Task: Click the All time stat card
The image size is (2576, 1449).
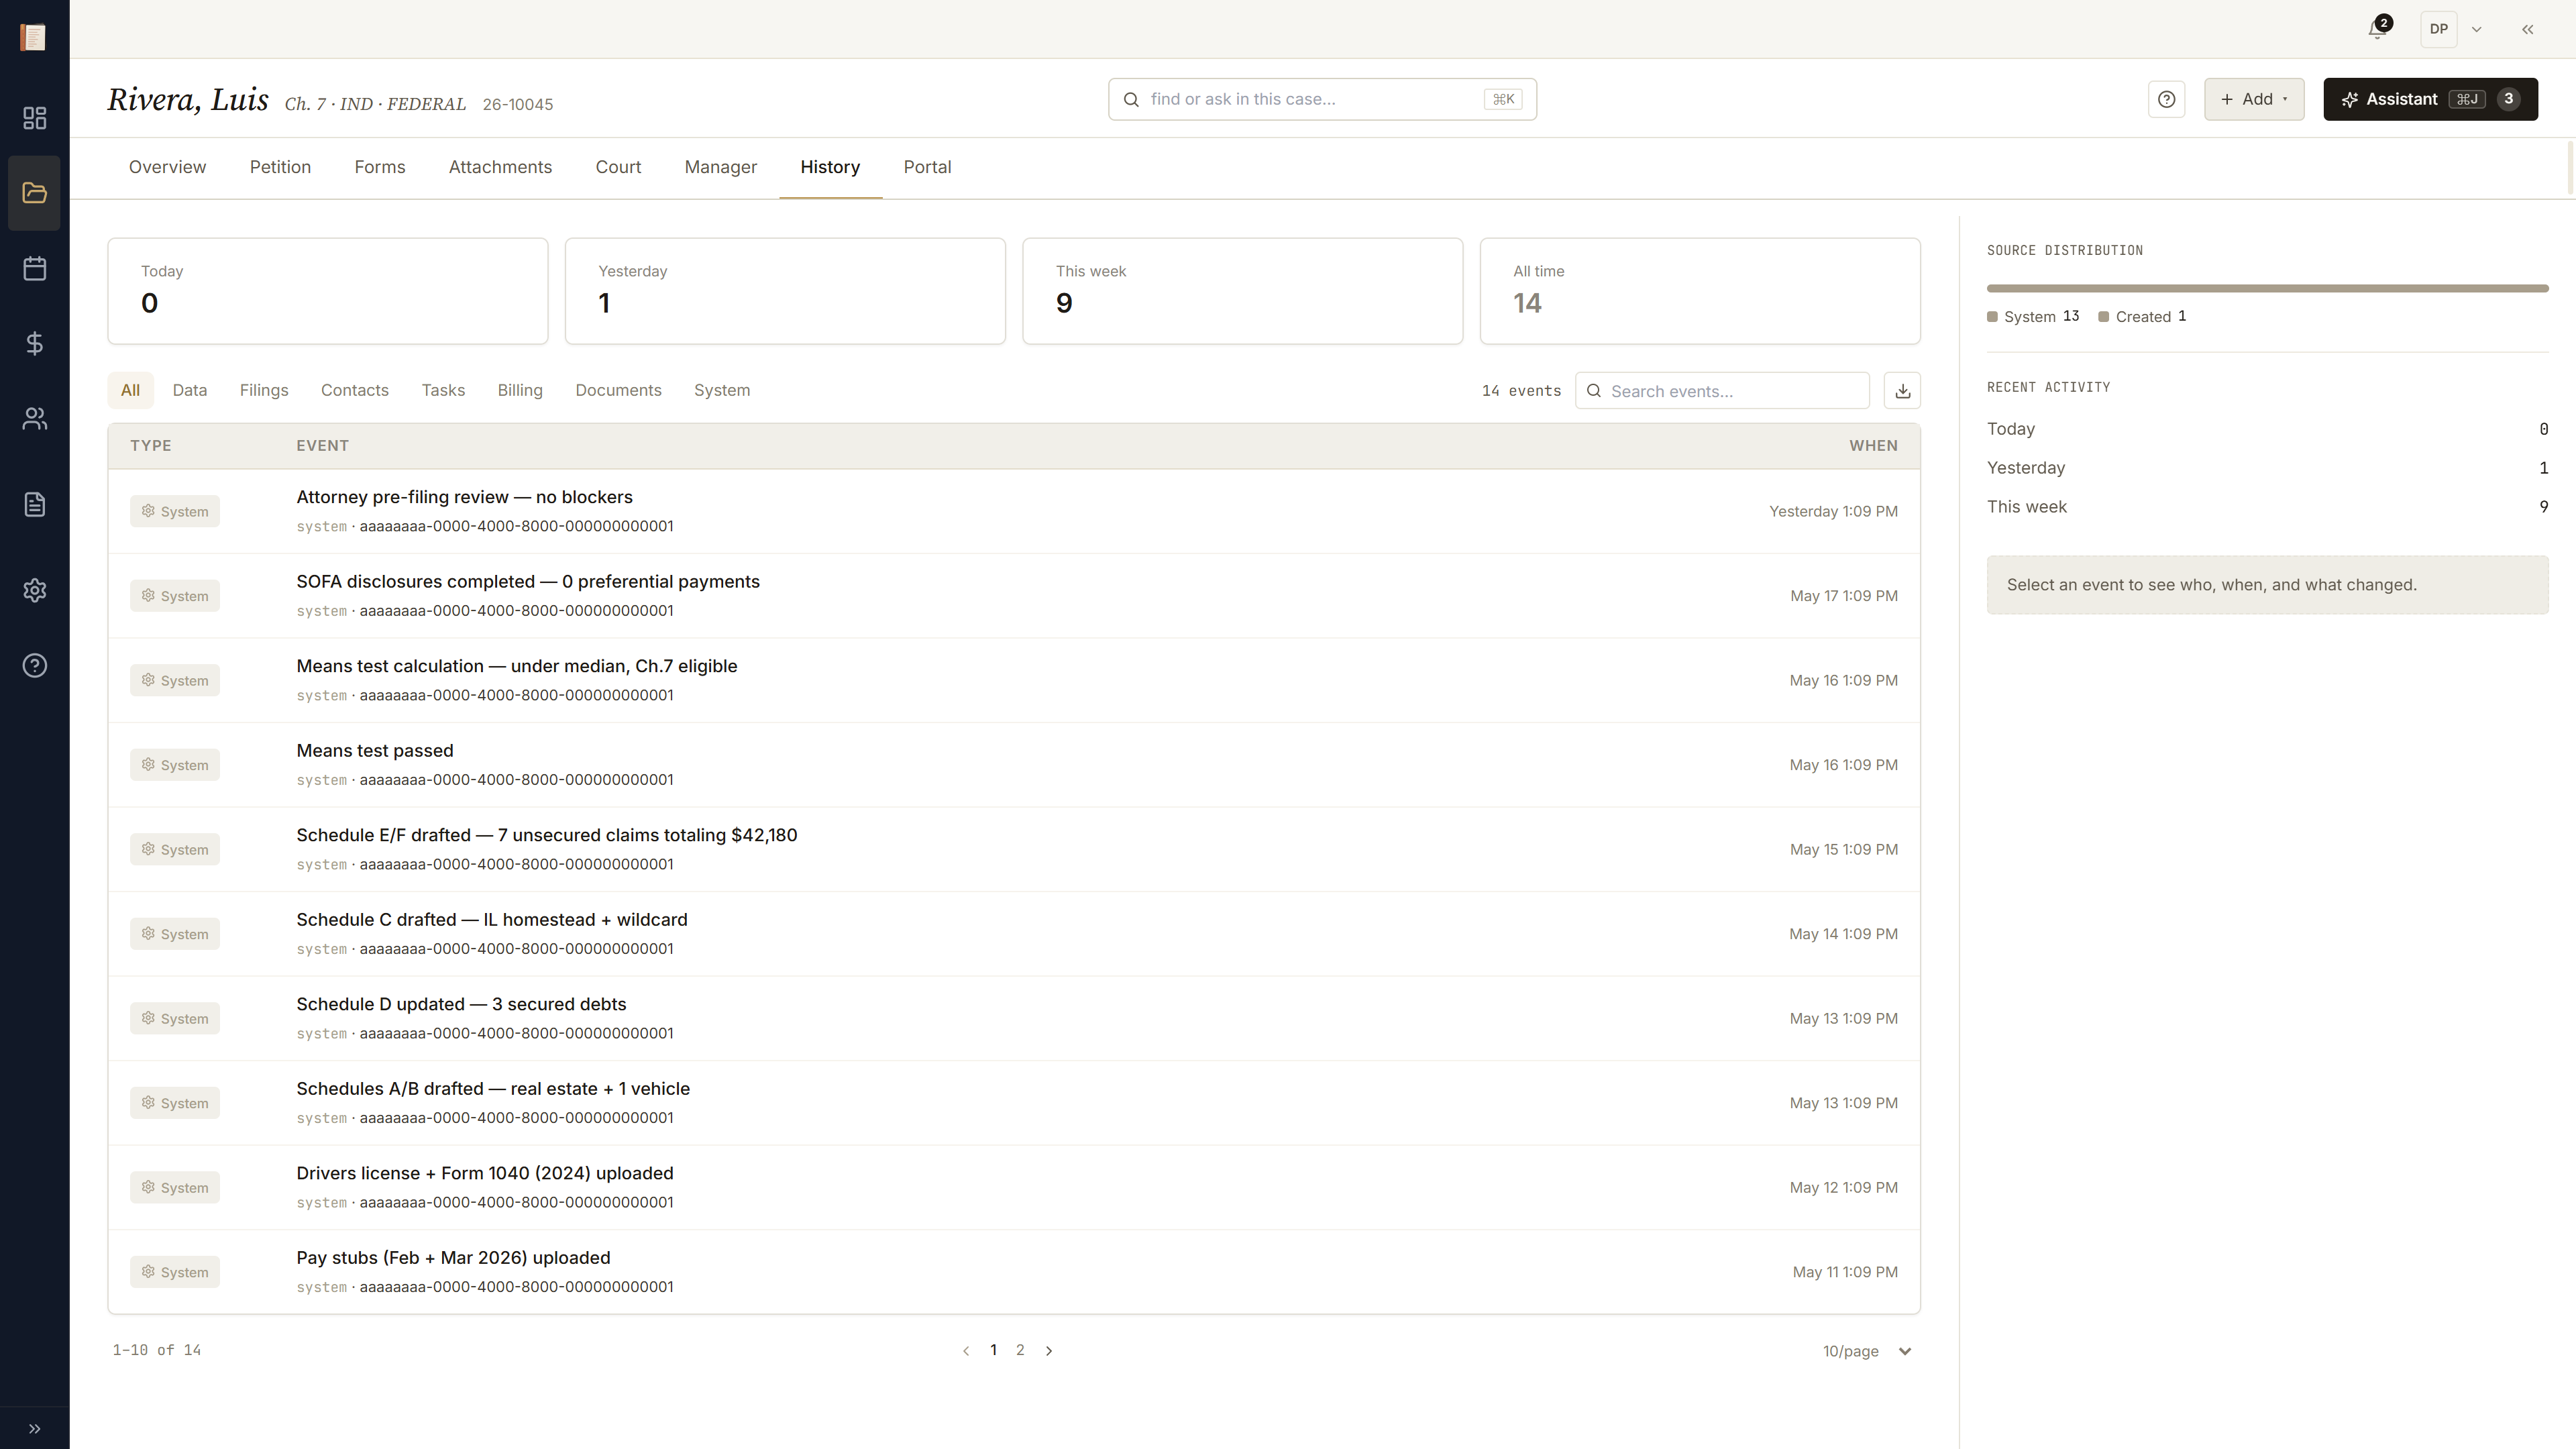Action: pyautogui.click(x=1700, y=291)
